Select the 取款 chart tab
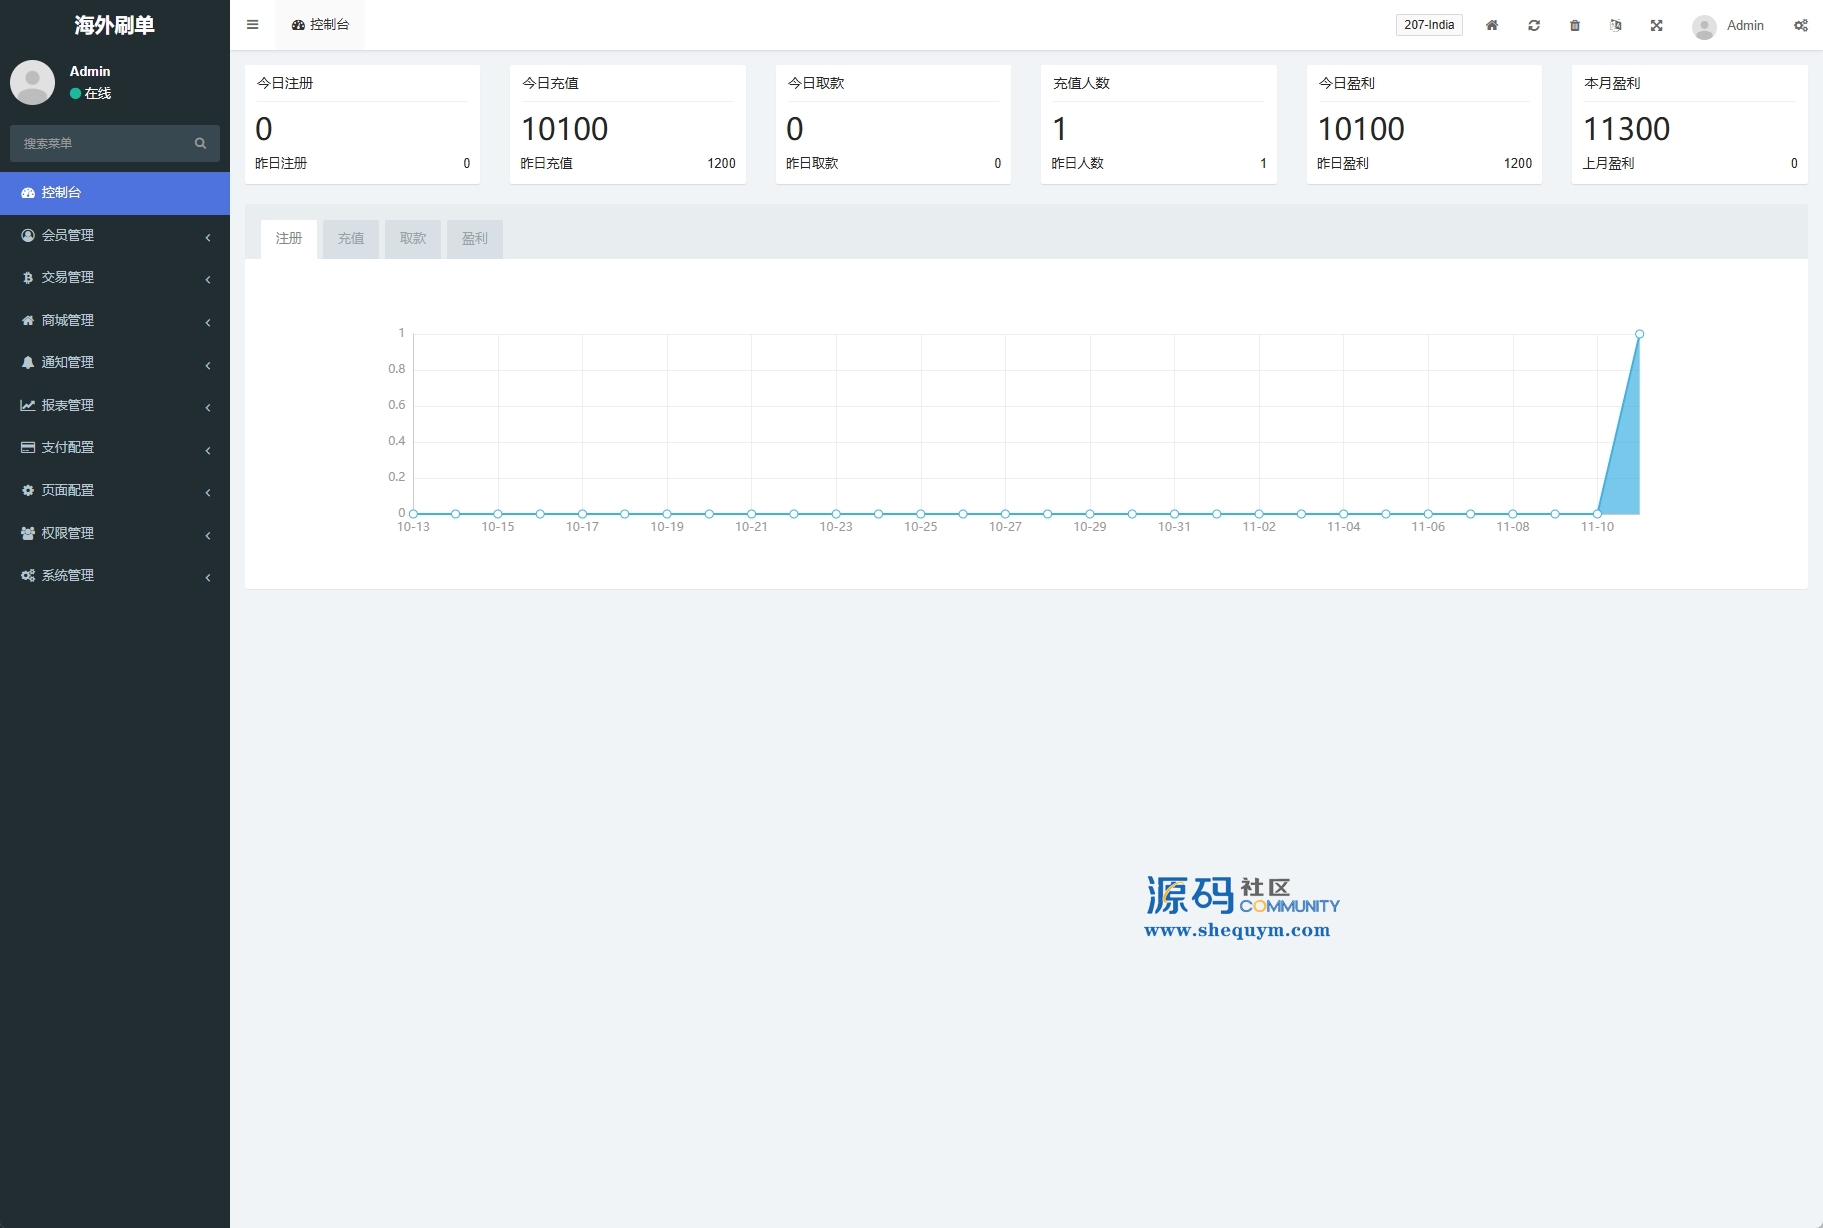This screenshot has width=1823, height=1228. pos(412,238)
